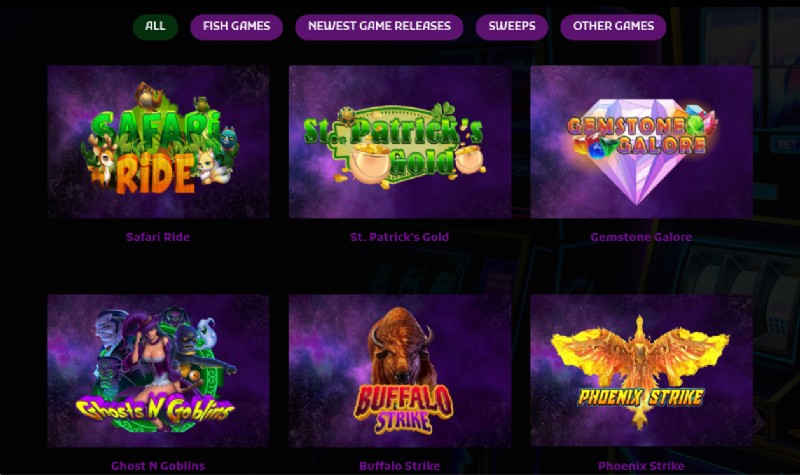The height and width of the screenshot is (475, 800).
Task: Click the Gemstone Galore title link
Action: tap(641, 237)
